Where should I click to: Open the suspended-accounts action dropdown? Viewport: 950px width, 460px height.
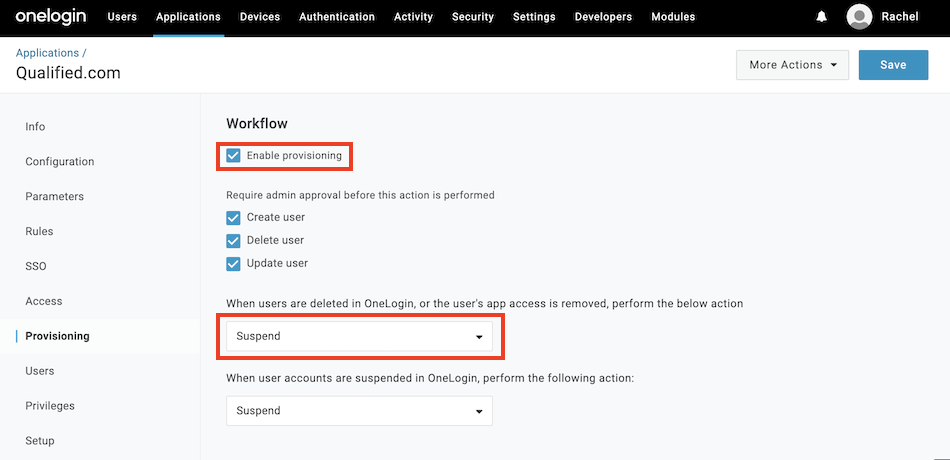tap(359, 411)
